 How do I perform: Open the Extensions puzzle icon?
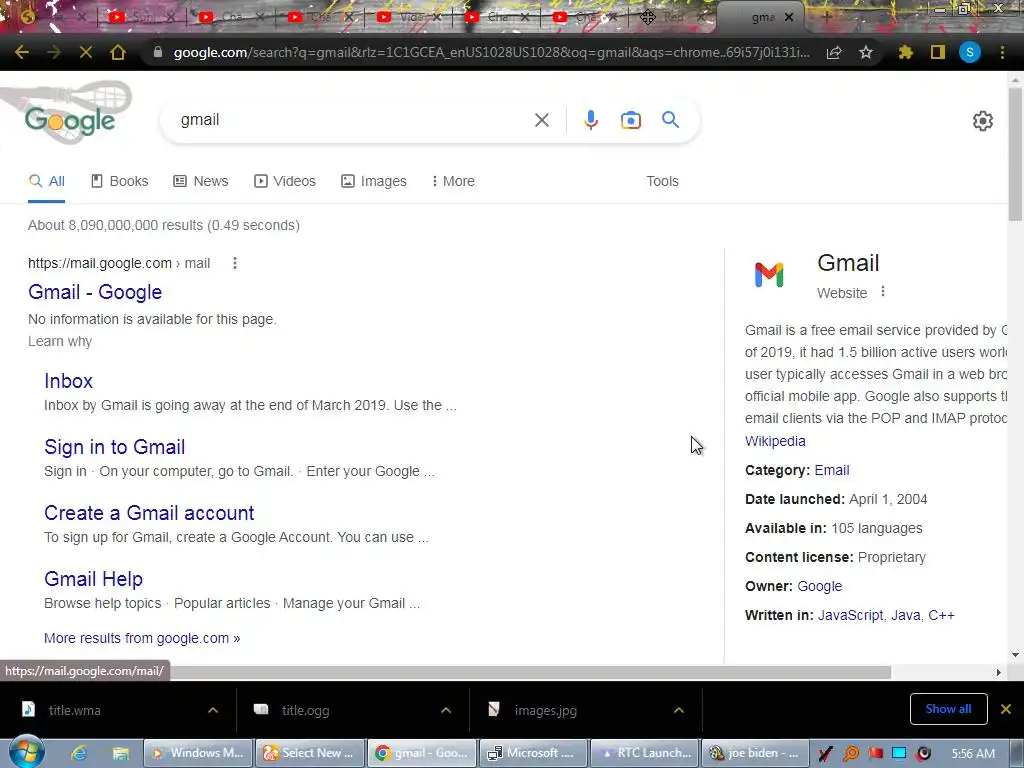[905, 52]
